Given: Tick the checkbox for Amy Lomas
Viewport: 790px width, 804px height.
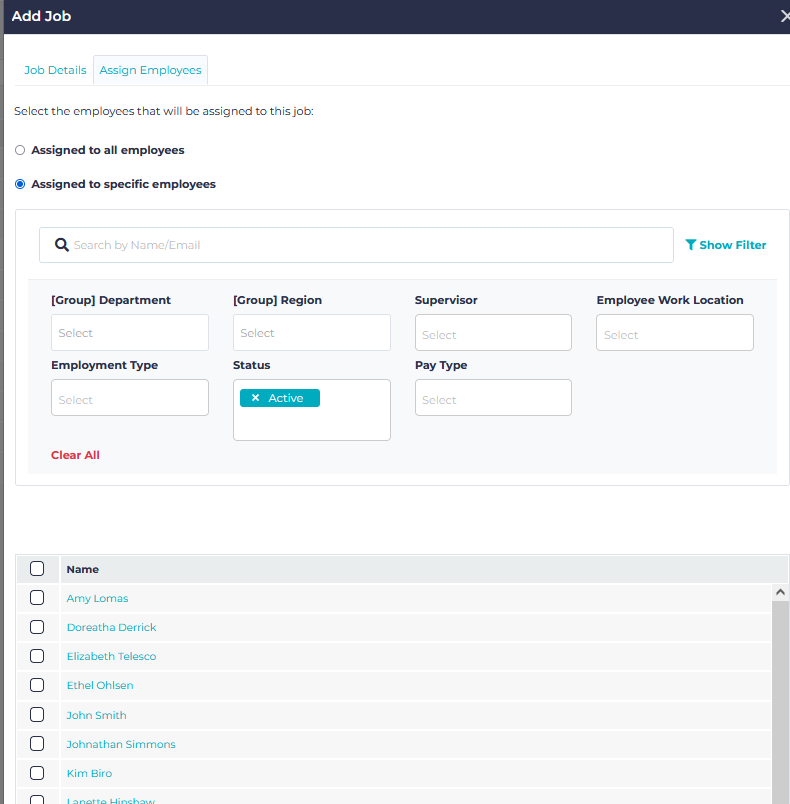Looking at the screenshot, I should point(37,598).
